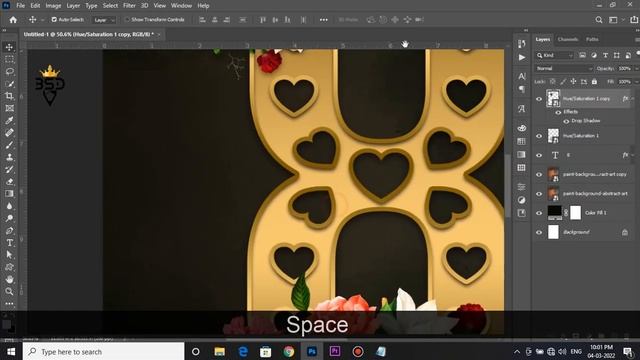Open the Actions panel play icon
Image resolution: width=640 pixels, height=360 pixels.
(x=522, y=57)
